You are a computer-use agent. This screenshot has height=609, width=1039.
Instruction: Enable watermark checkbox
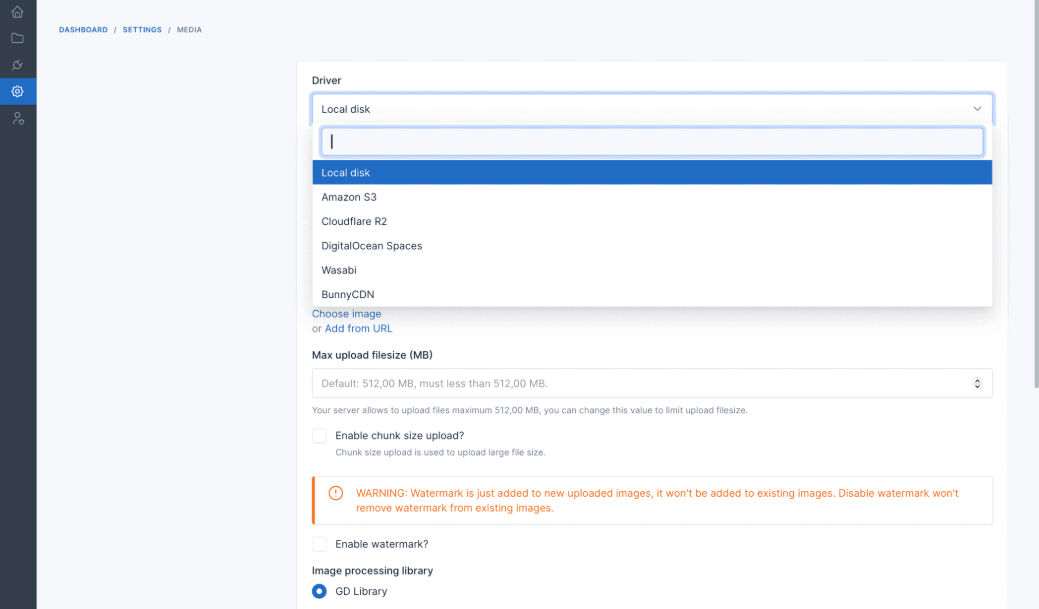tap(319, 544)
